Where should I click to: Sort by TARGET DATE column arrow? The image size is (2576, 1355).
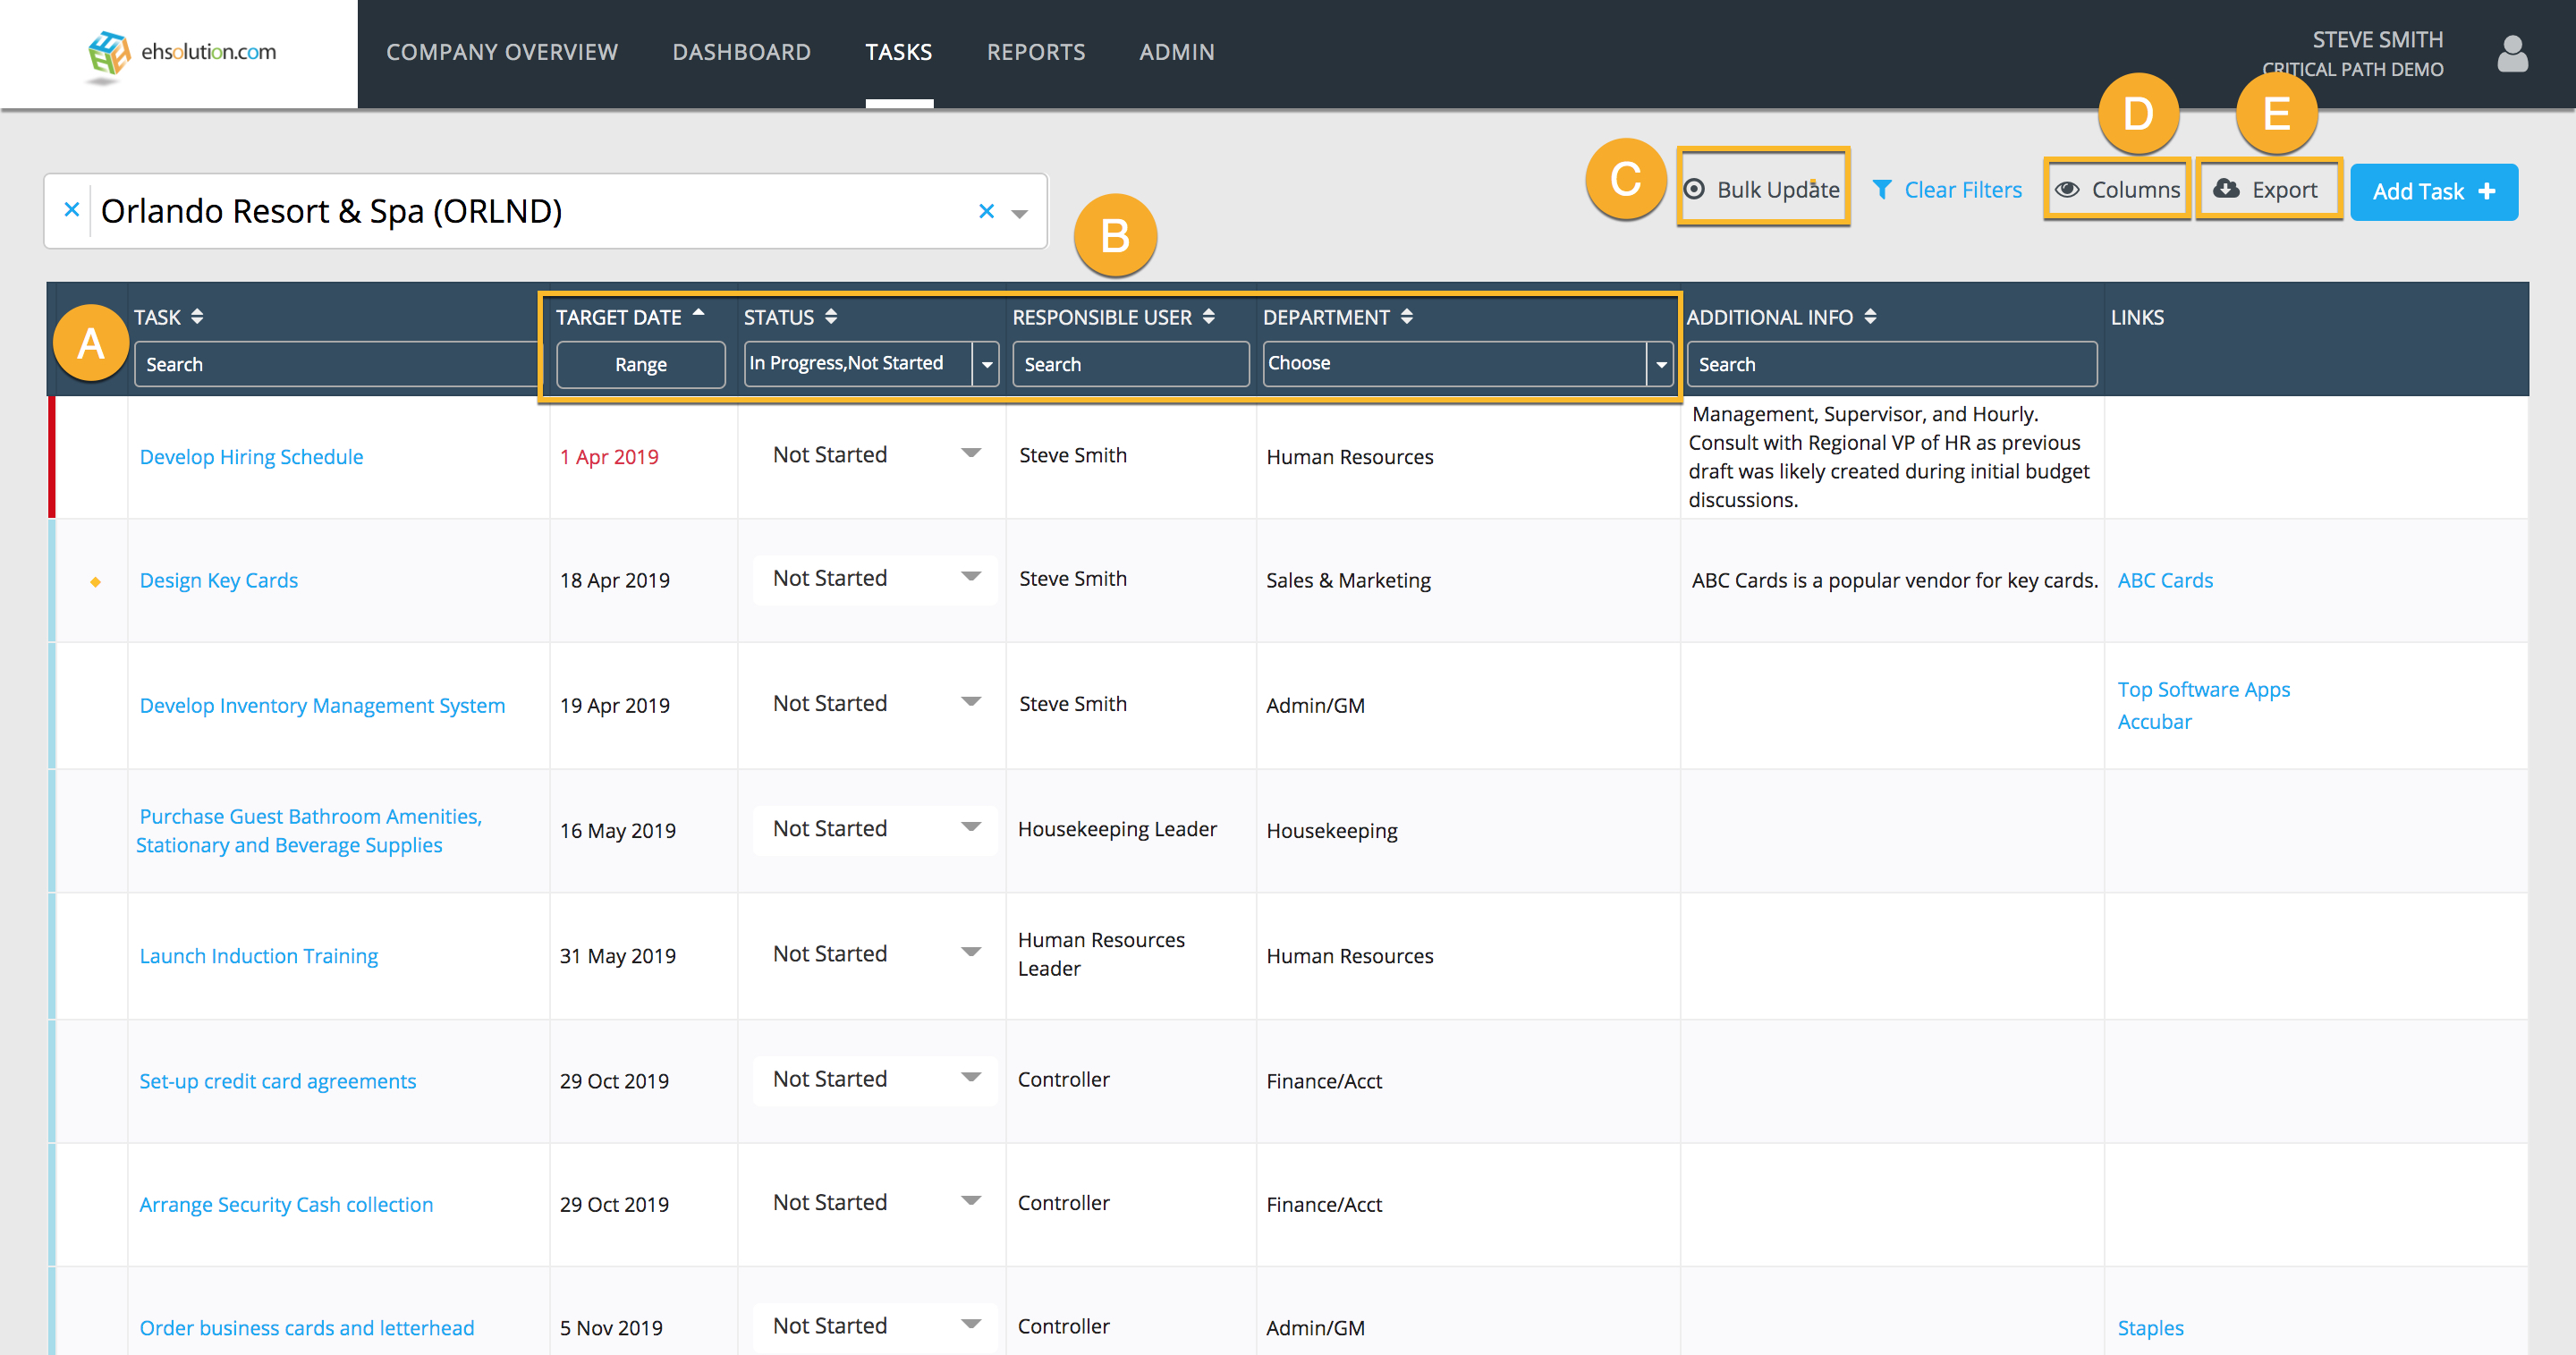click(699, 313)
